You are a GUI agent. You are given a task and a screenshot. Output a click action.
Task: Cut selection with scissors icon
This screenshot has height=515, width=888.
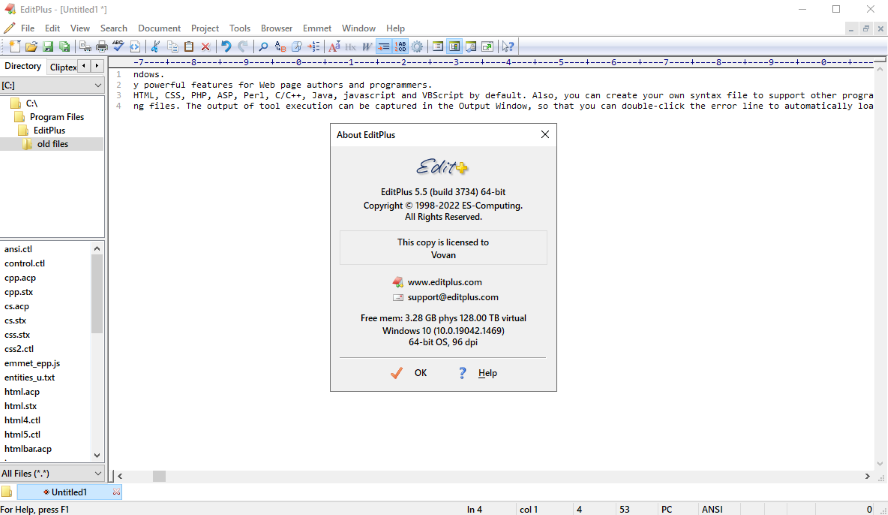[155, 46]
